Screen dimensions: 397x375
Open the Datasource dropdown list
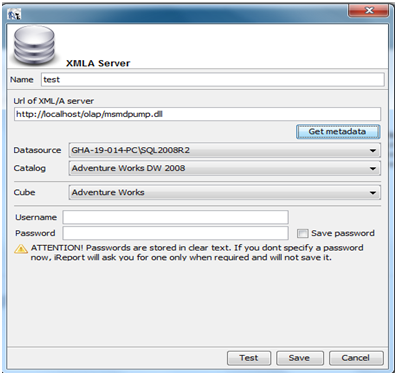coord(224,150)
